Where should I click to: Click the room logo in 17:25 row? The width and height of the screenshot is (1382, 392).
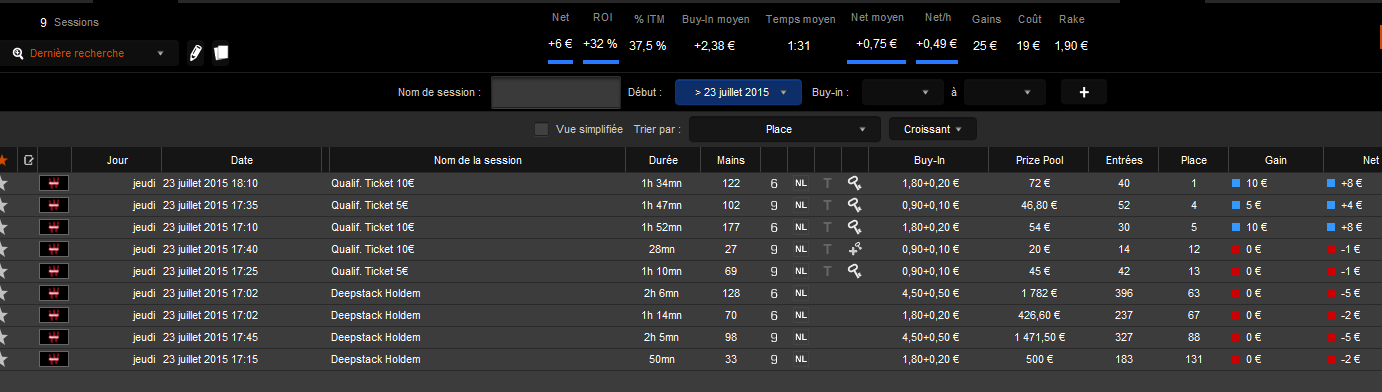click(54, 271)
